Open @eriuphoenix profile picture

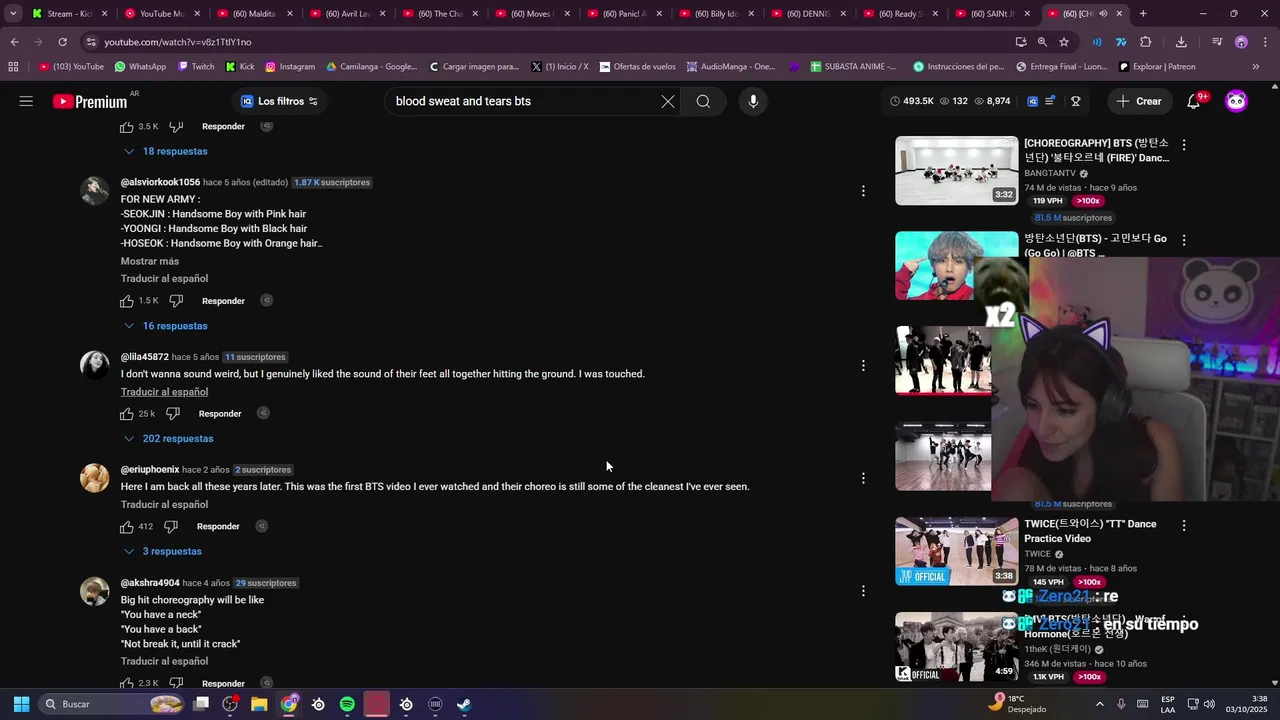coord(95,478)
